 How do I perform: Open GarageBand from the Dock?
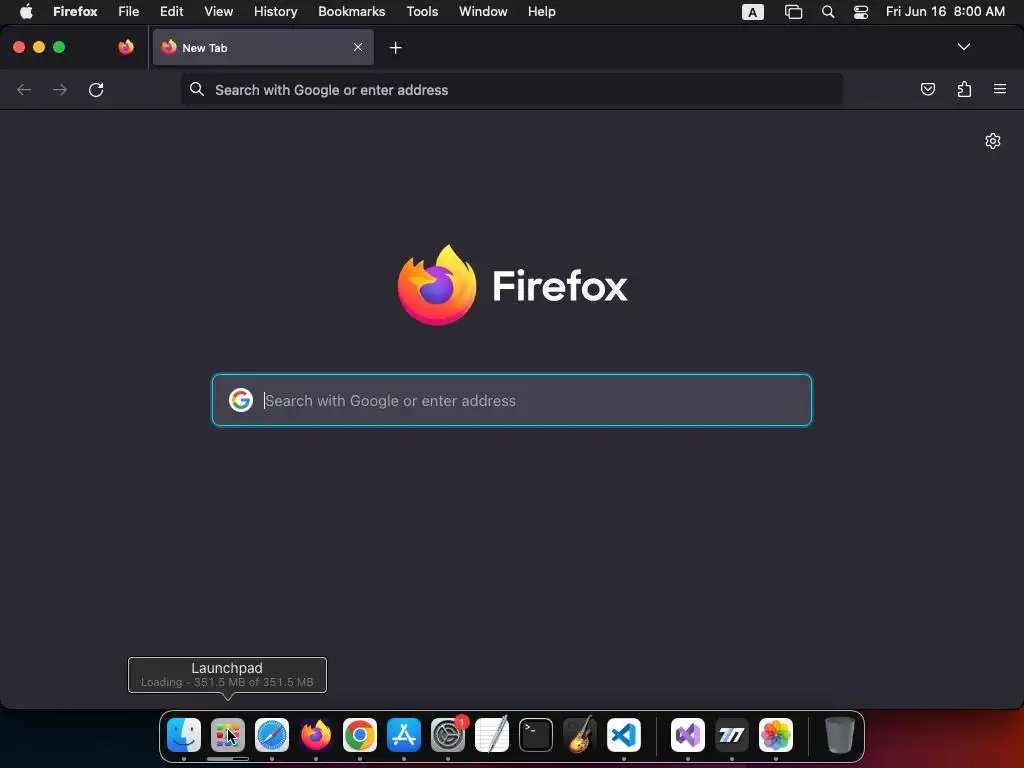click(x=580, y=735)
